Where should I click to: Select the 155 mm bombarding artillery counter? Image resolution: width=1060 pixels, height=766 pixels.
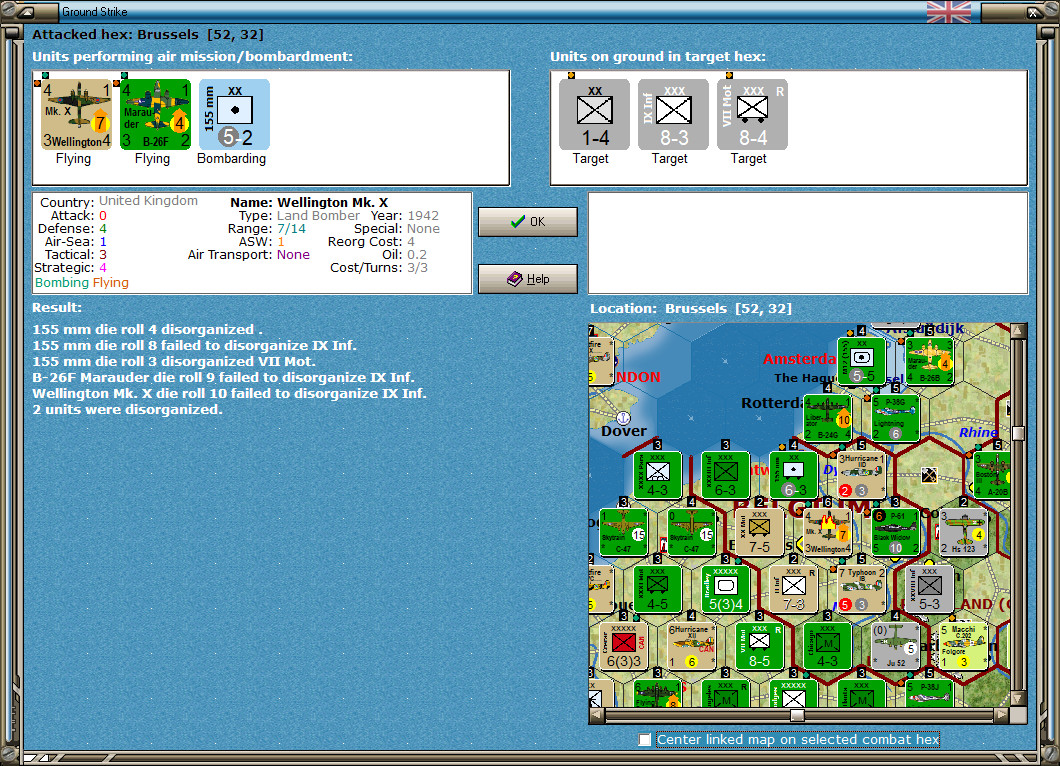point(234,114)
